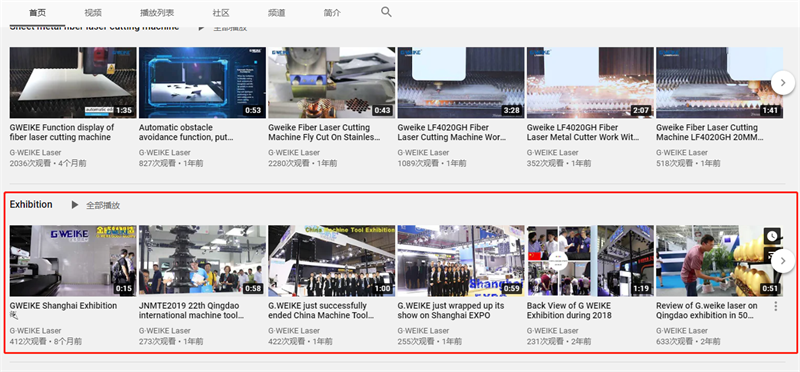Play the GWEIKE Shanghai Exhibition thumbnail

73,261
